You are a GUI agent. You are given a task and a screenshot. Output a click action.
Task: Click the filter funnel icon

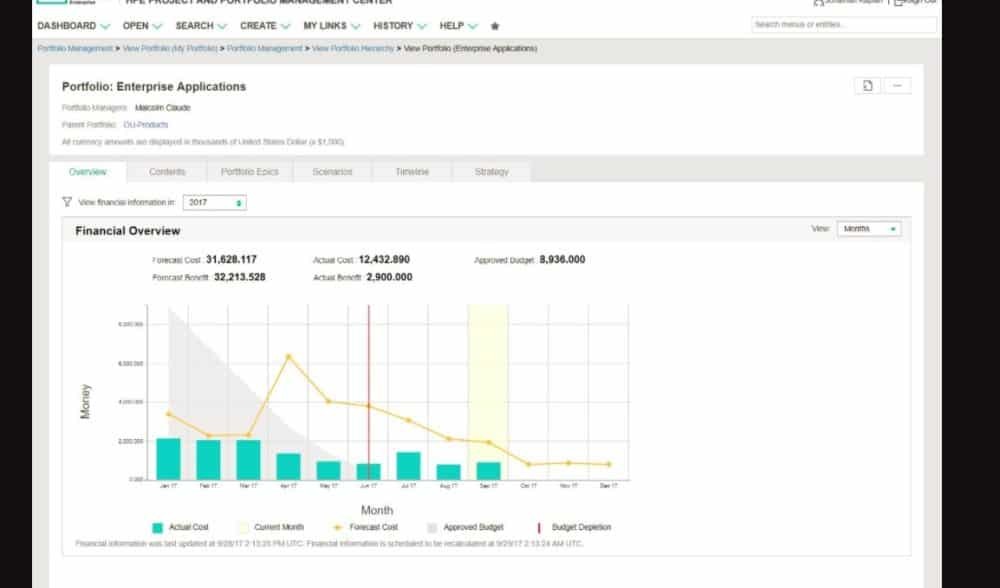click(67, 202)
